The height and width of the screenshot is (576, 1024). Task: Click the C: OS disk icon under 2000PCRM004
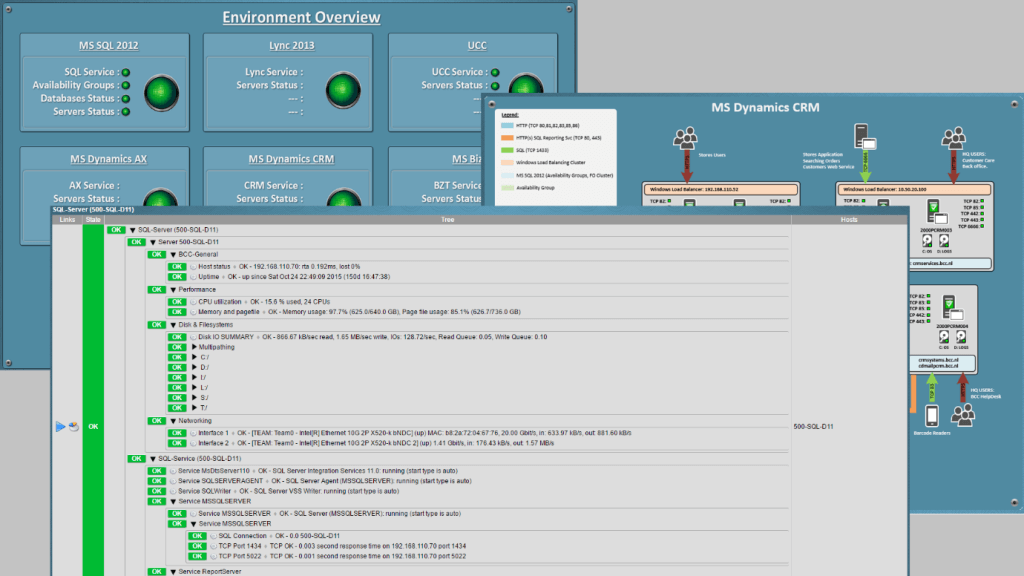point(944,337)
